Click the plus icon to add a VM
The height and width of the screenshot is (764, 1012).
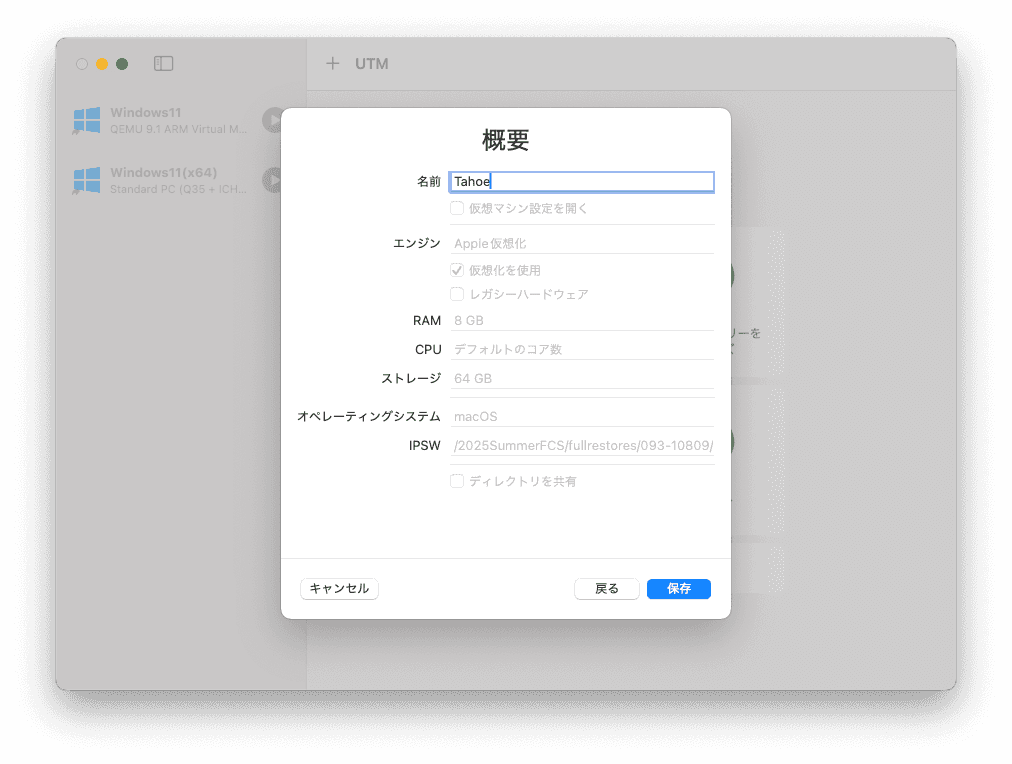click(332, 63)
